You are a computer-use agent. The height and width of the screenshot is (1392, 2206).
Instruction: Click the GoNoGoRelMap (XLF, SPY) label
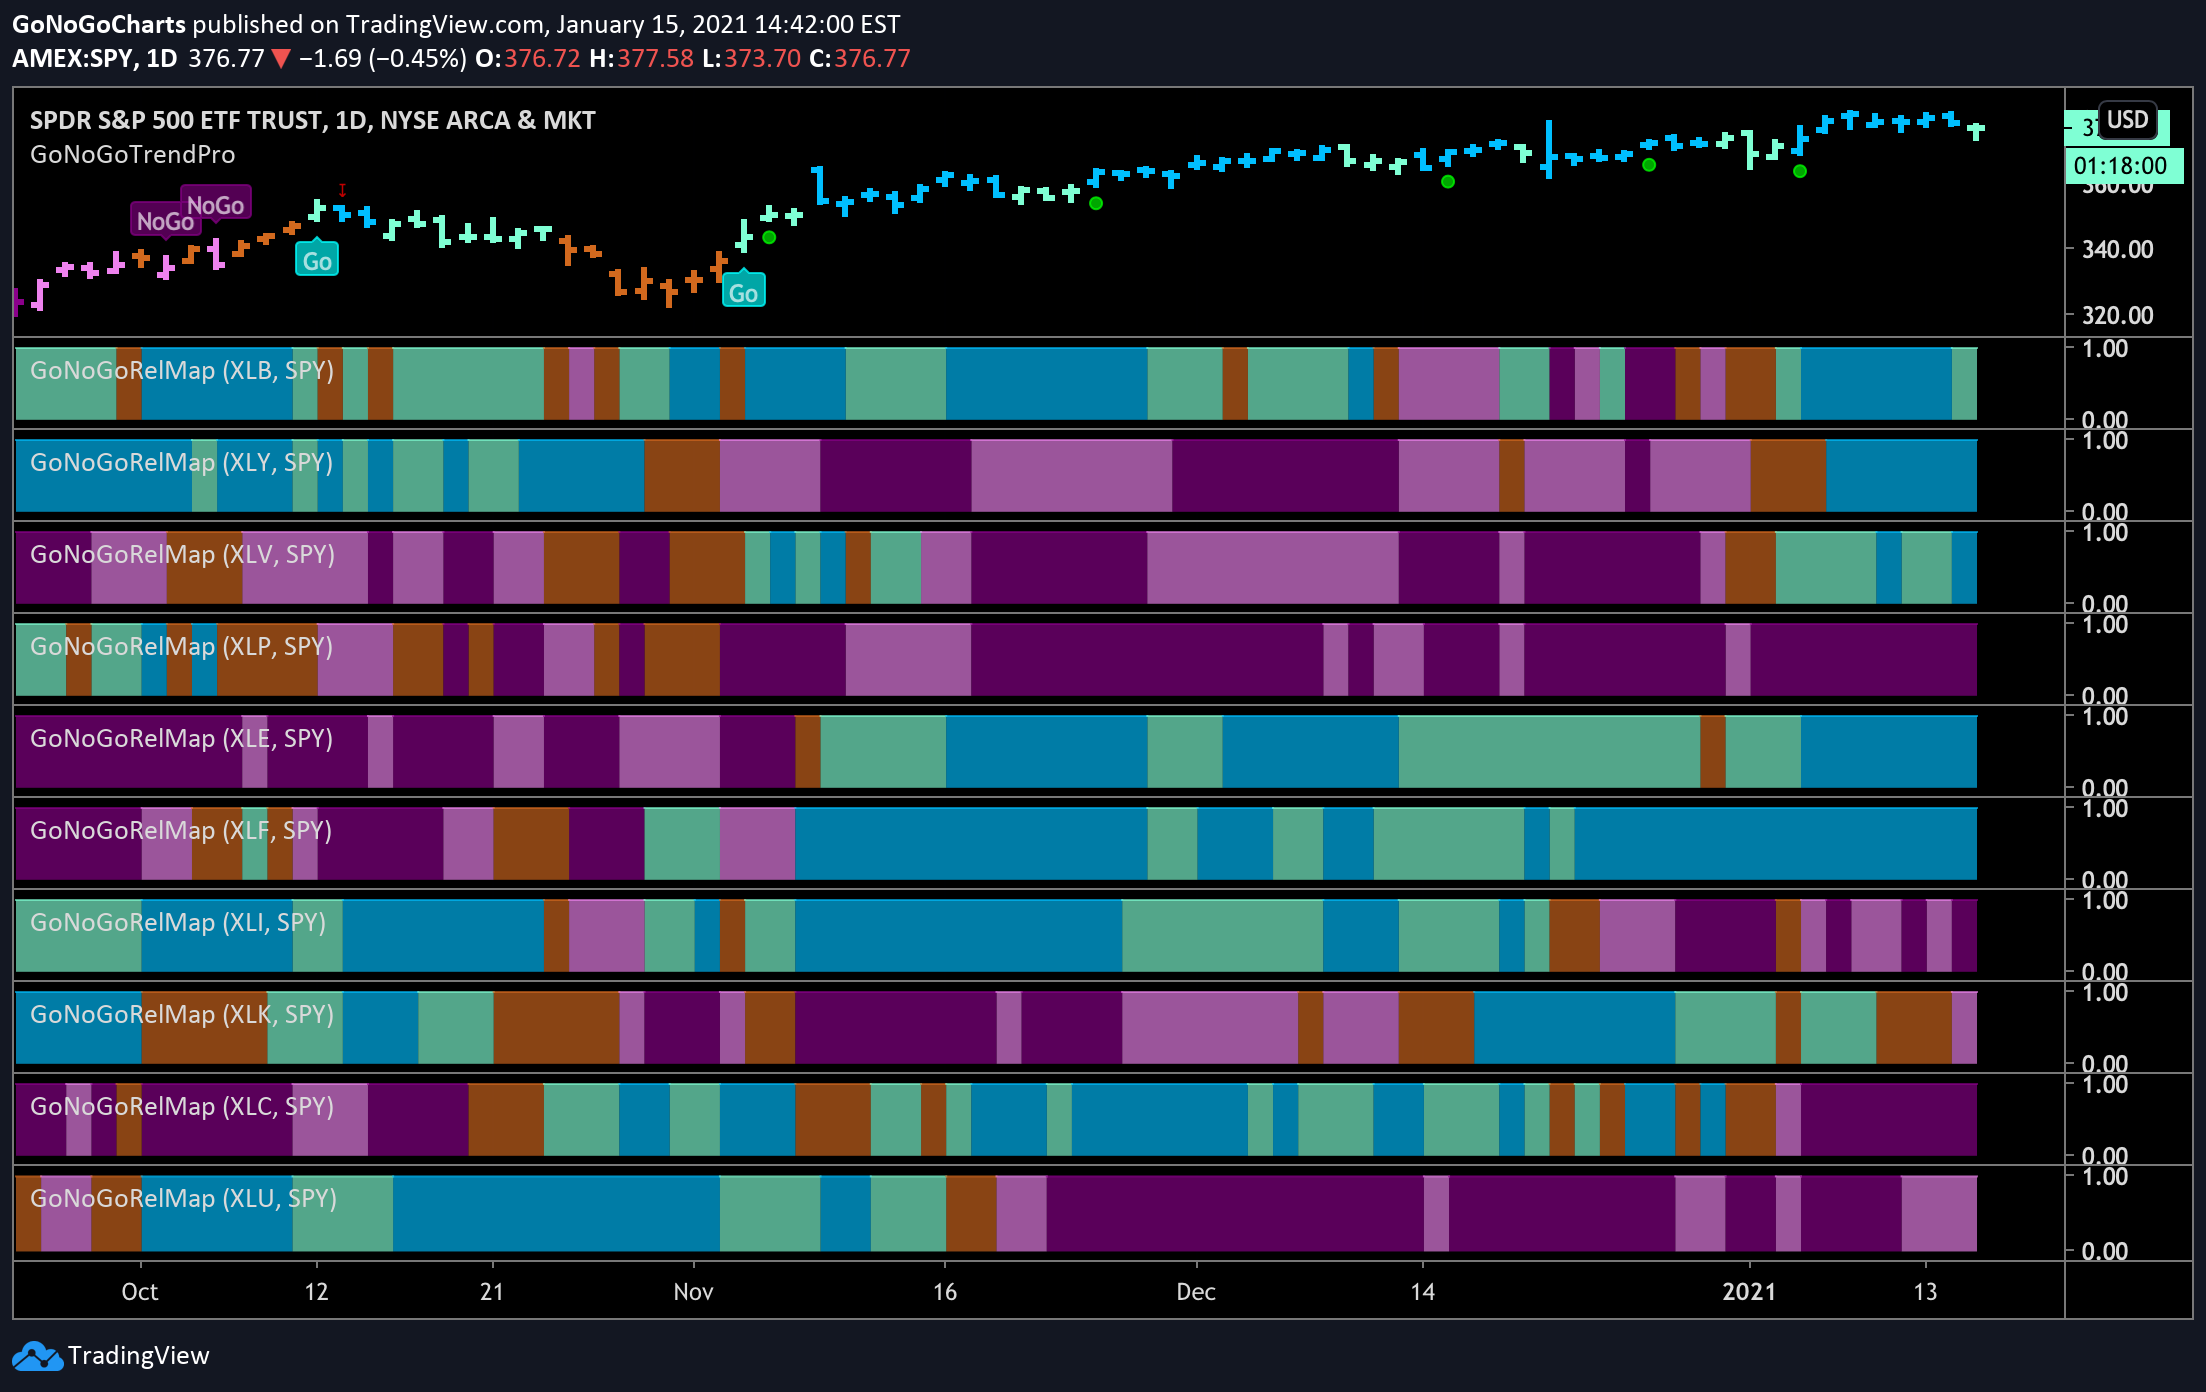coord(181,831)
